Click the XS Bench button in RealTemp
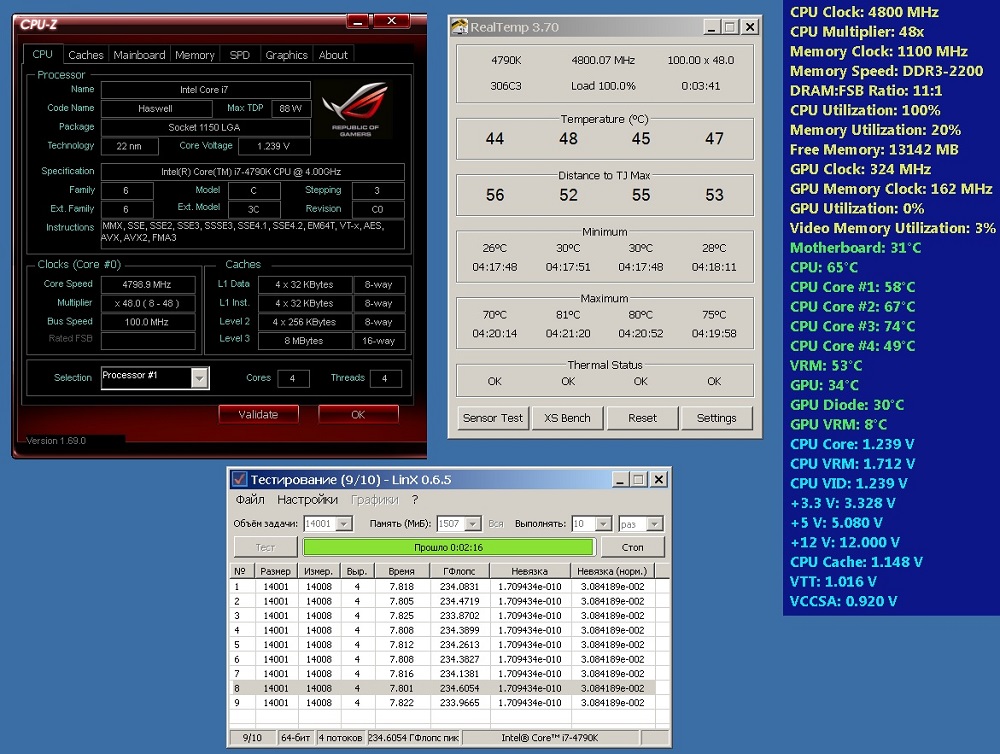 tap(567, 418)
